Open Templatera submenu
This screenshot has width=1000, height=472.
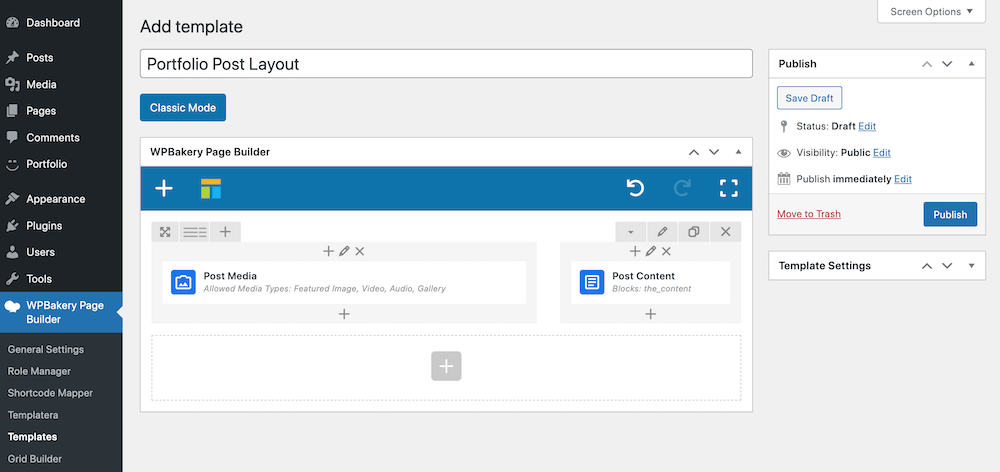point(33,415)
